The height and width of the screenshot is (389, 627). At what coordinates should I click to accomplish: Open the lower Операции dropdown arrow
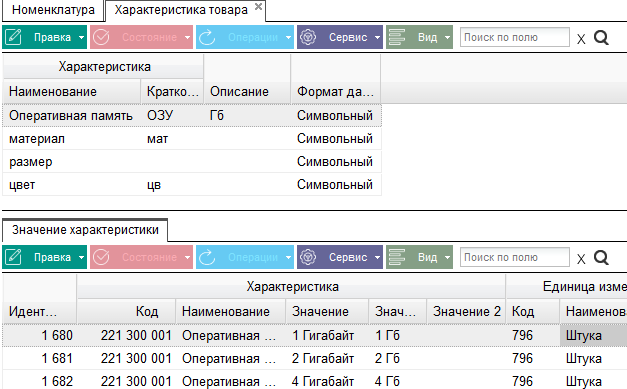[x=288, y=257]
